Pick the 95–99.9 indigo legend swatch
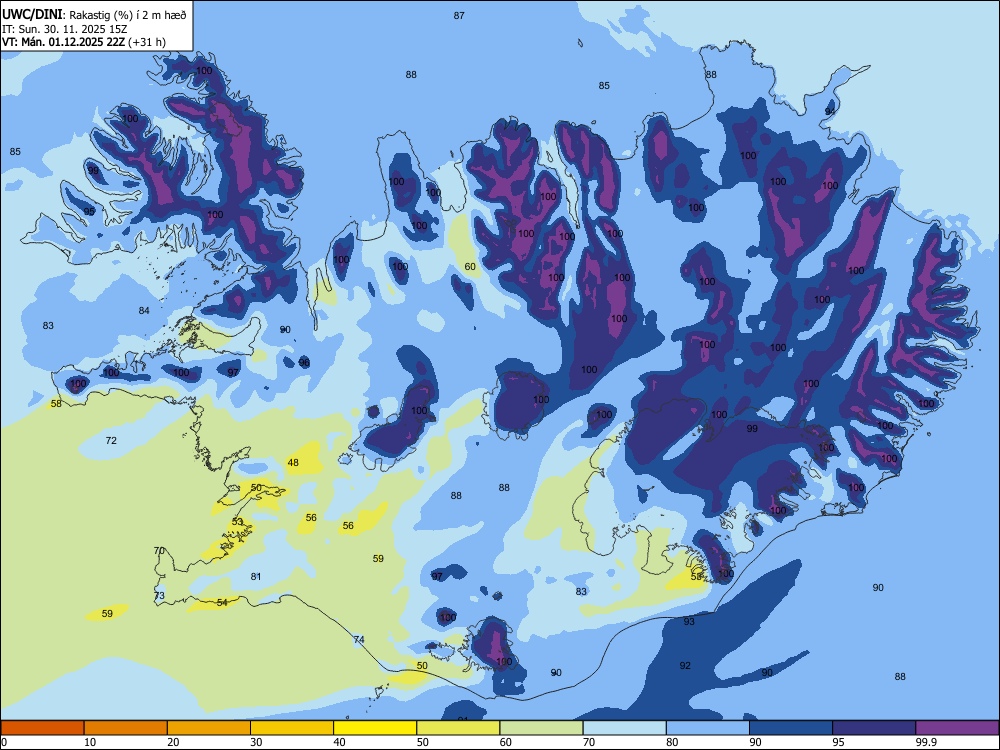The image size is (1000, 750). tap(874, 728)
